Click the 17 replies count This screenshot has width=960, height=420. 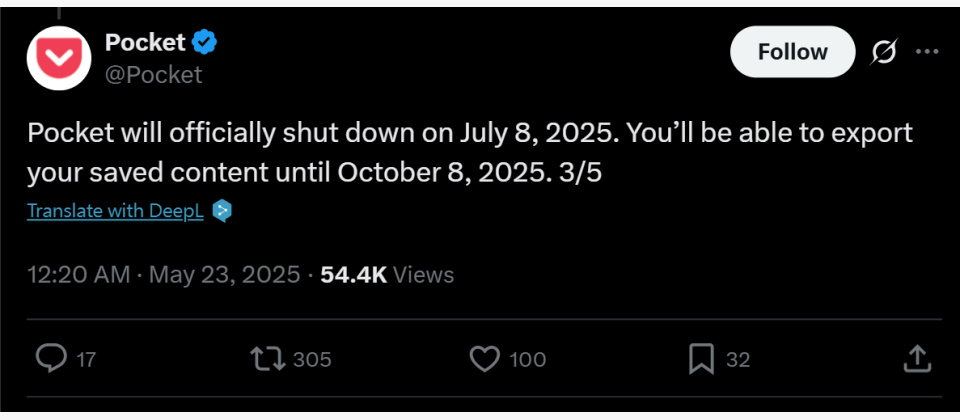click(86, 360)
